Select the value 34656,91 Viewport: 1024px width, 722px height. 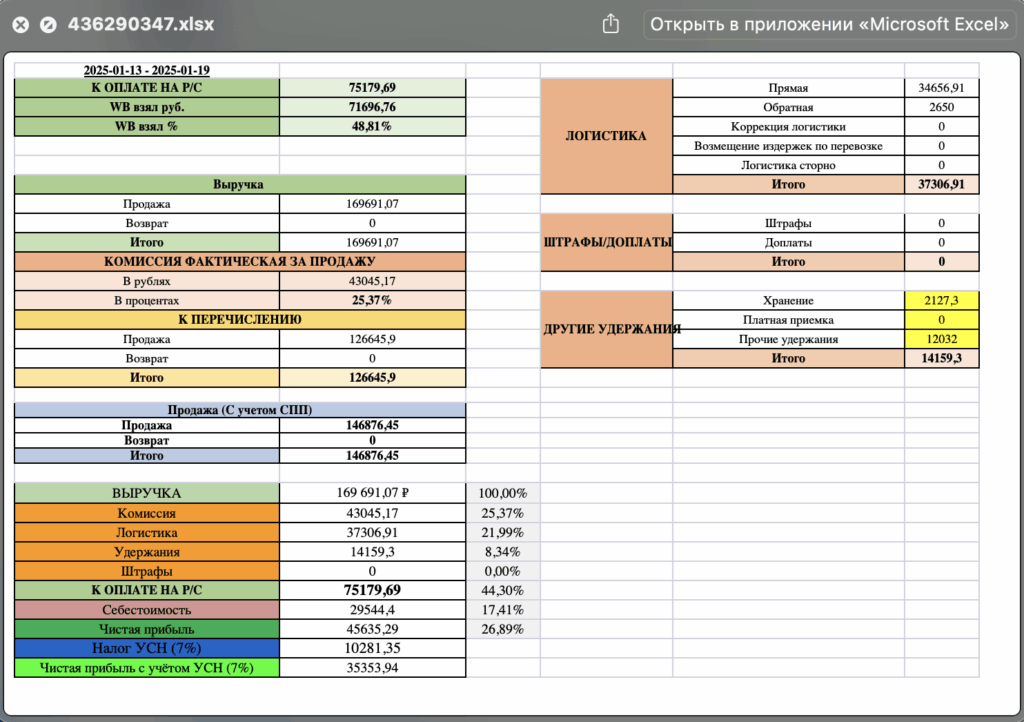coord(941,88)
